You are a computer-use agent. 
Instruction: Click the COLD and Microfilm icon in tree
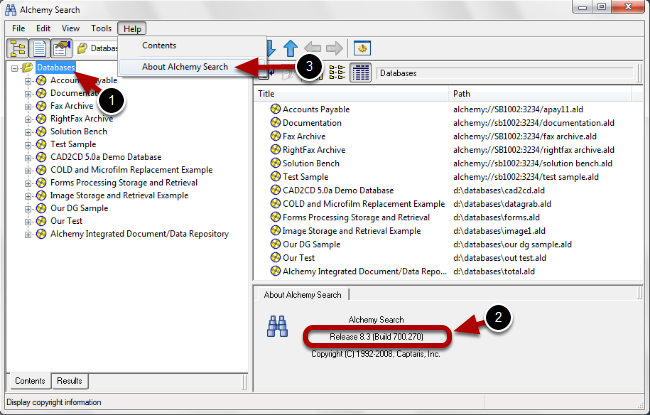point(41,170)
